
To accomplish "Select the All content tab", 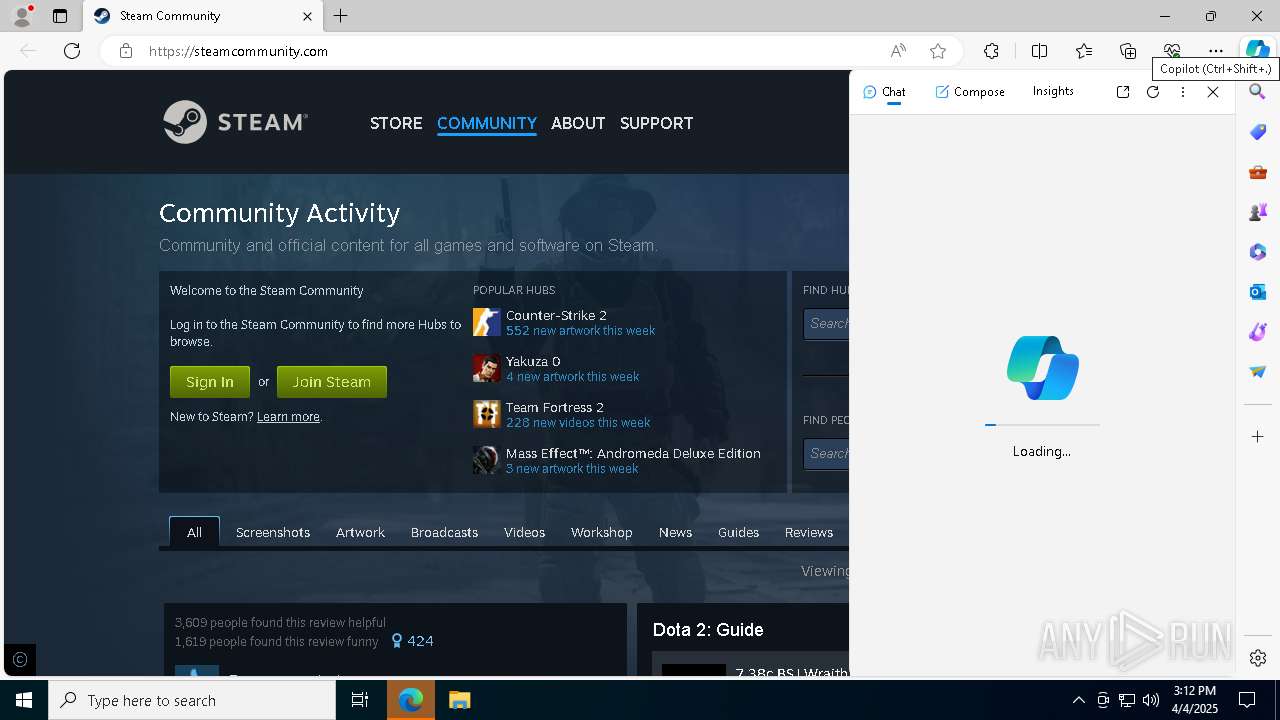I will point(194,532).
